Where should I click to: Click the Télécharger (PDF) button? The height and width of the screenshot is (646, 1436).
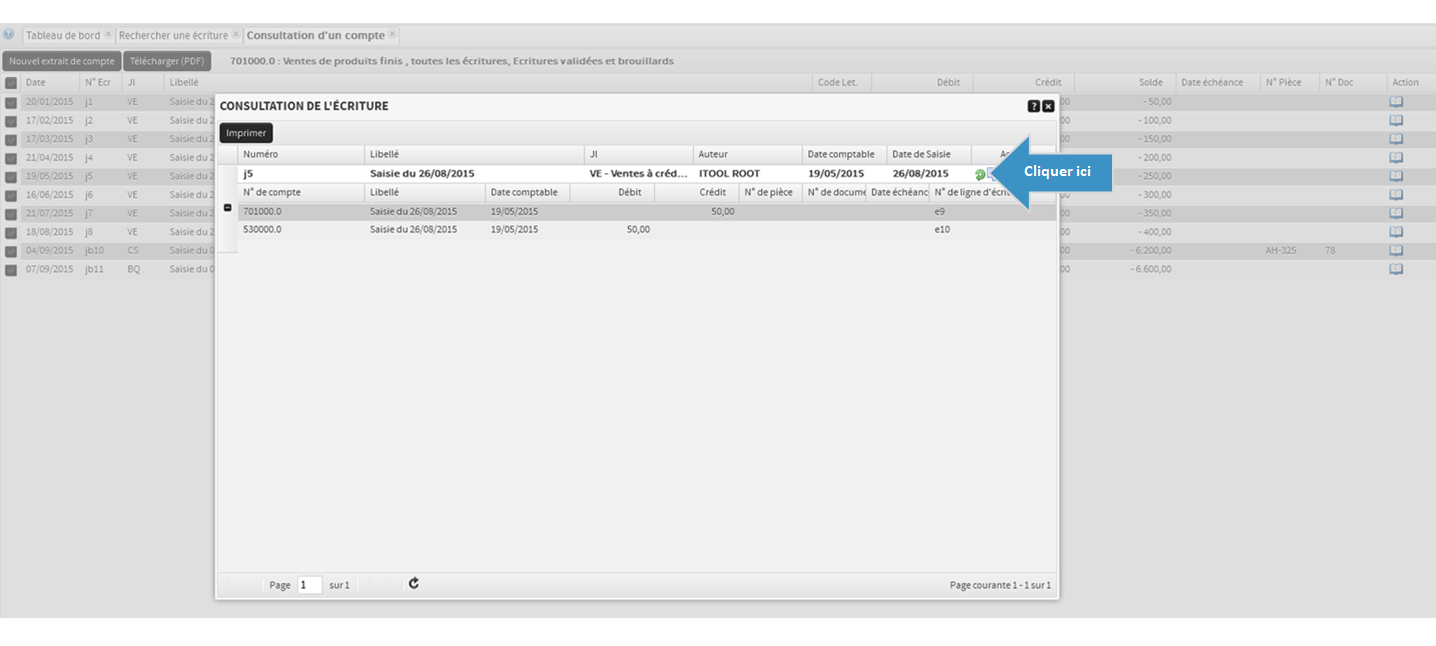167,61
